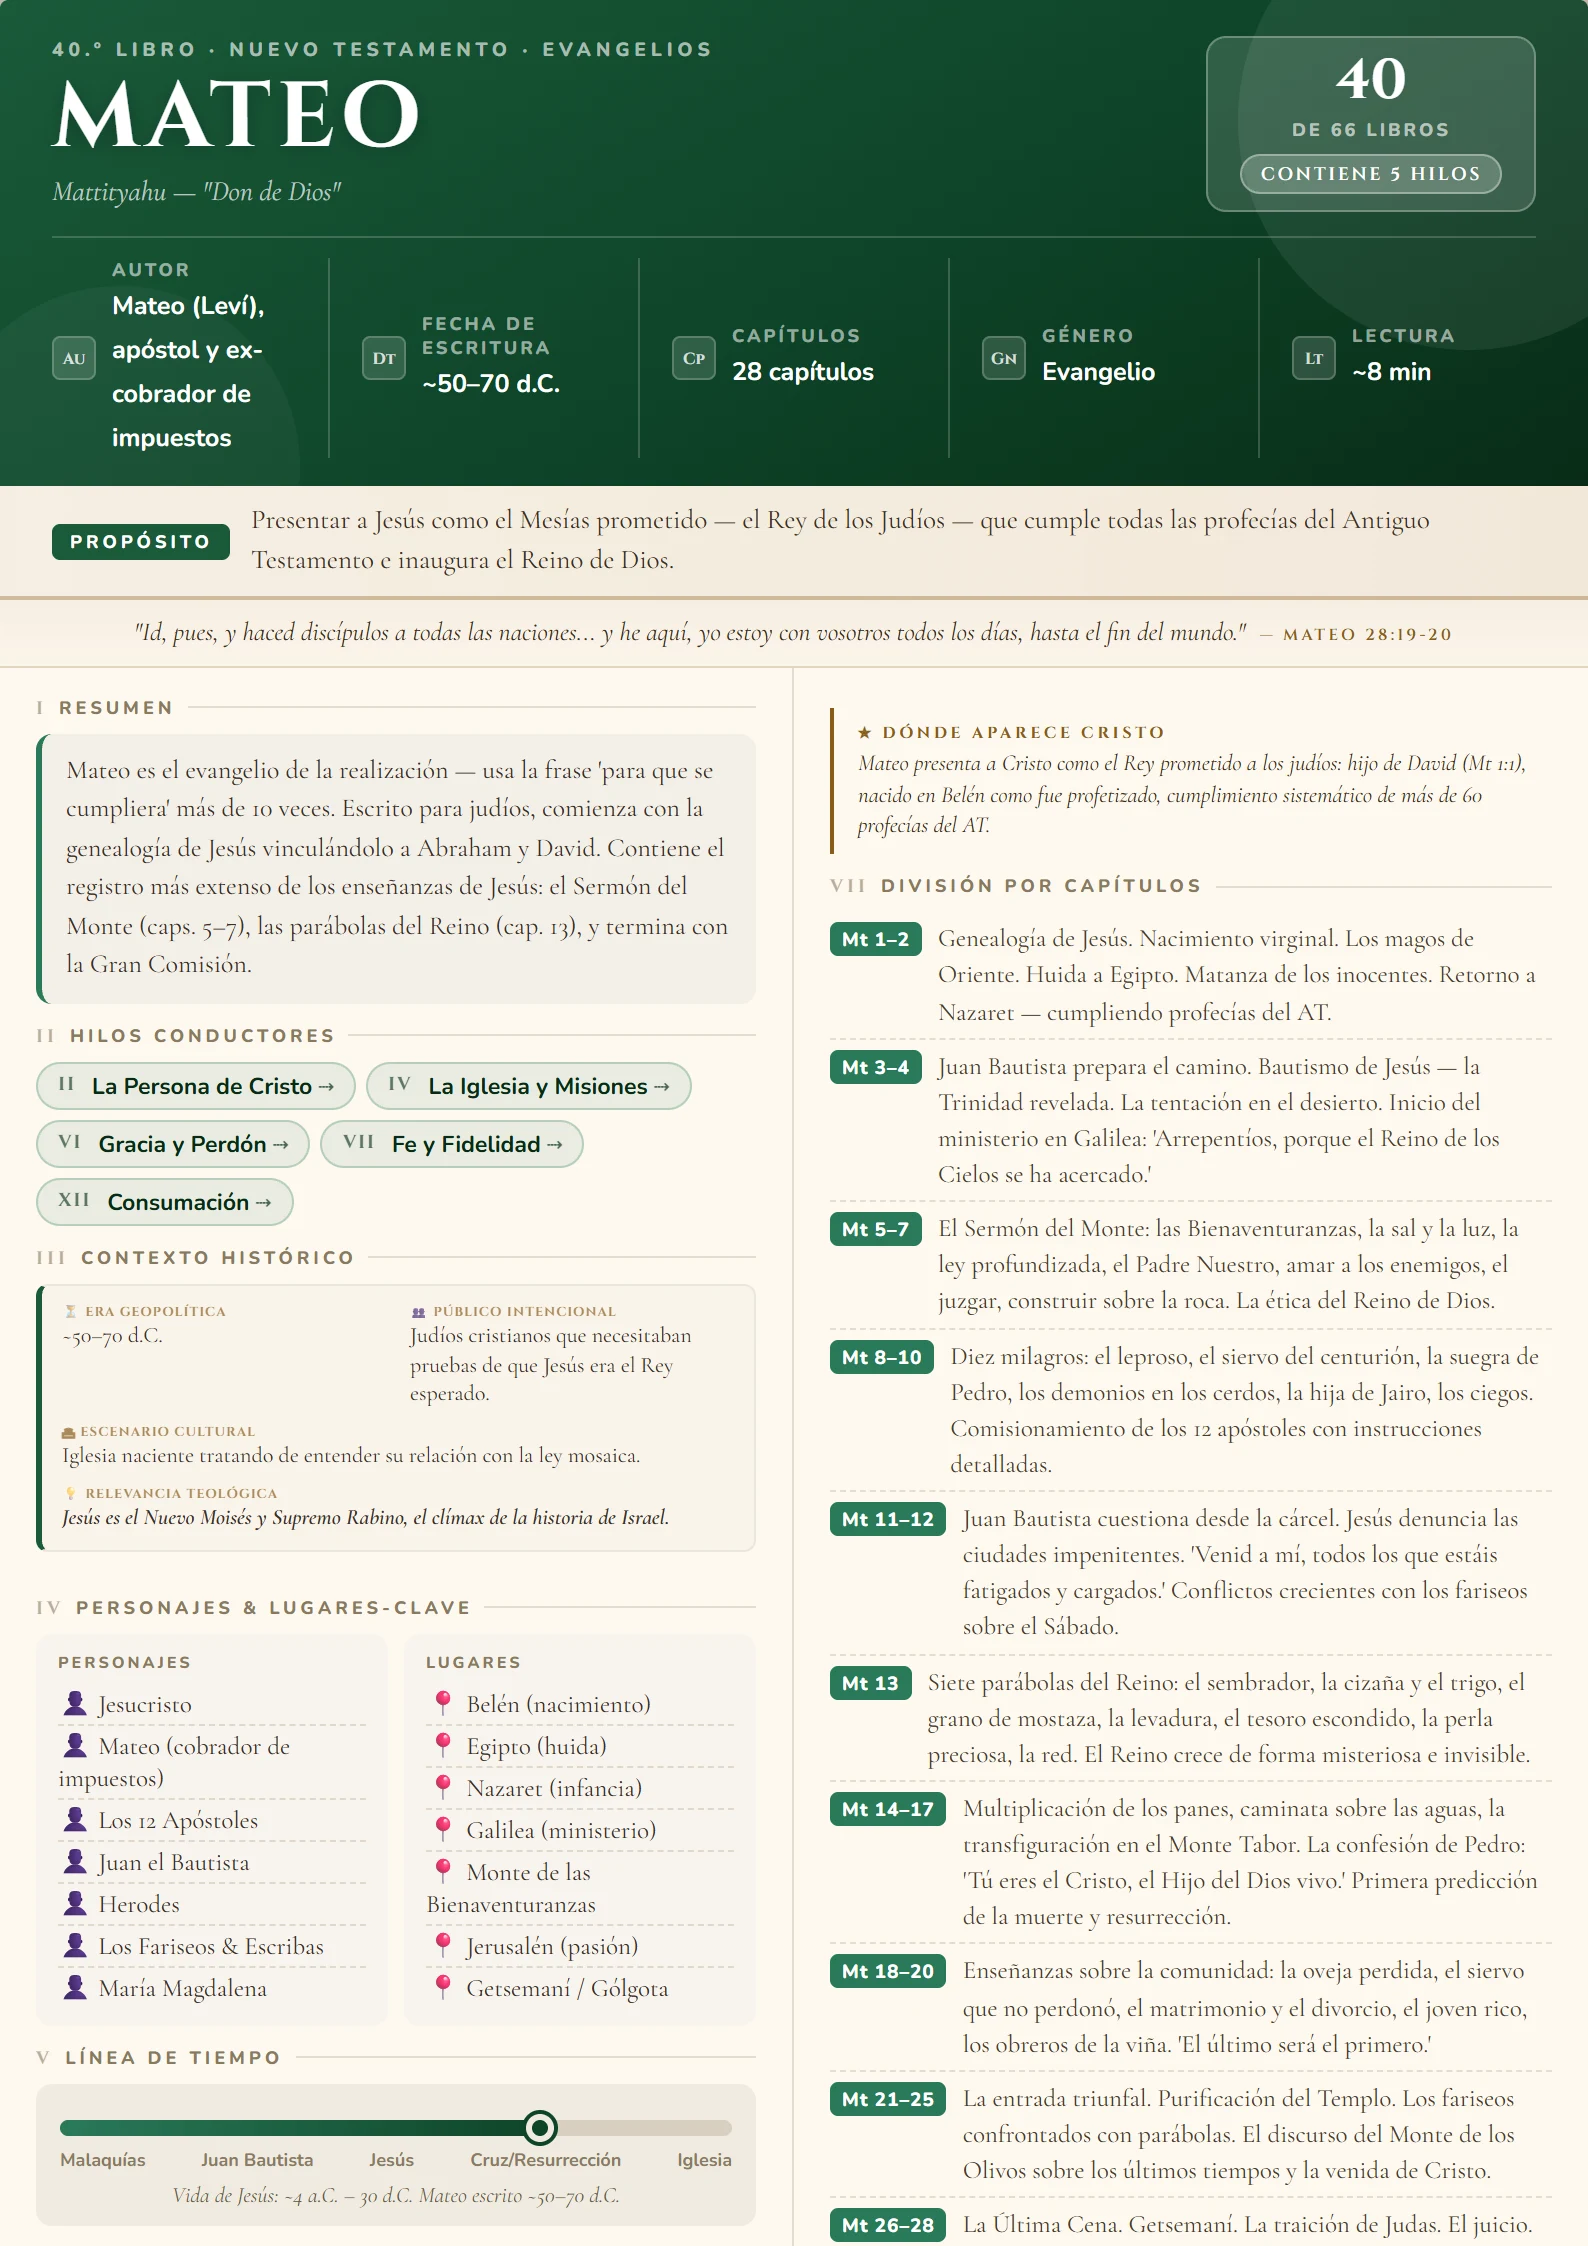This screenshot has width=1588, height=2246.
Task: Click the GN genre icon badge
Action: 1004,358
